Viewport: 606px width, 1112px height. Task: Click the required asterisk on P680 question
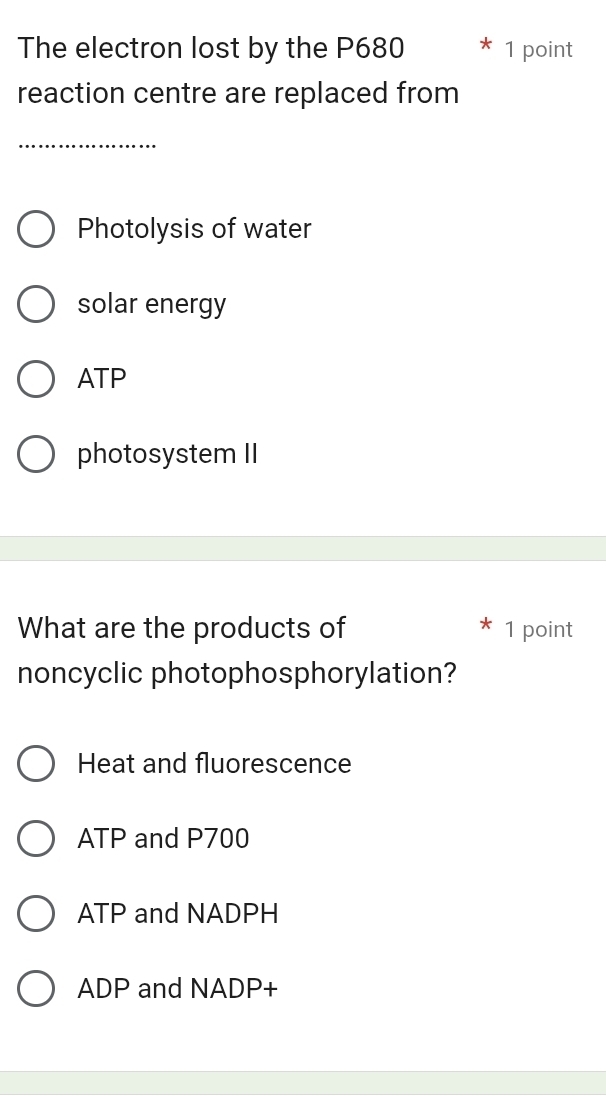(486, 47)
